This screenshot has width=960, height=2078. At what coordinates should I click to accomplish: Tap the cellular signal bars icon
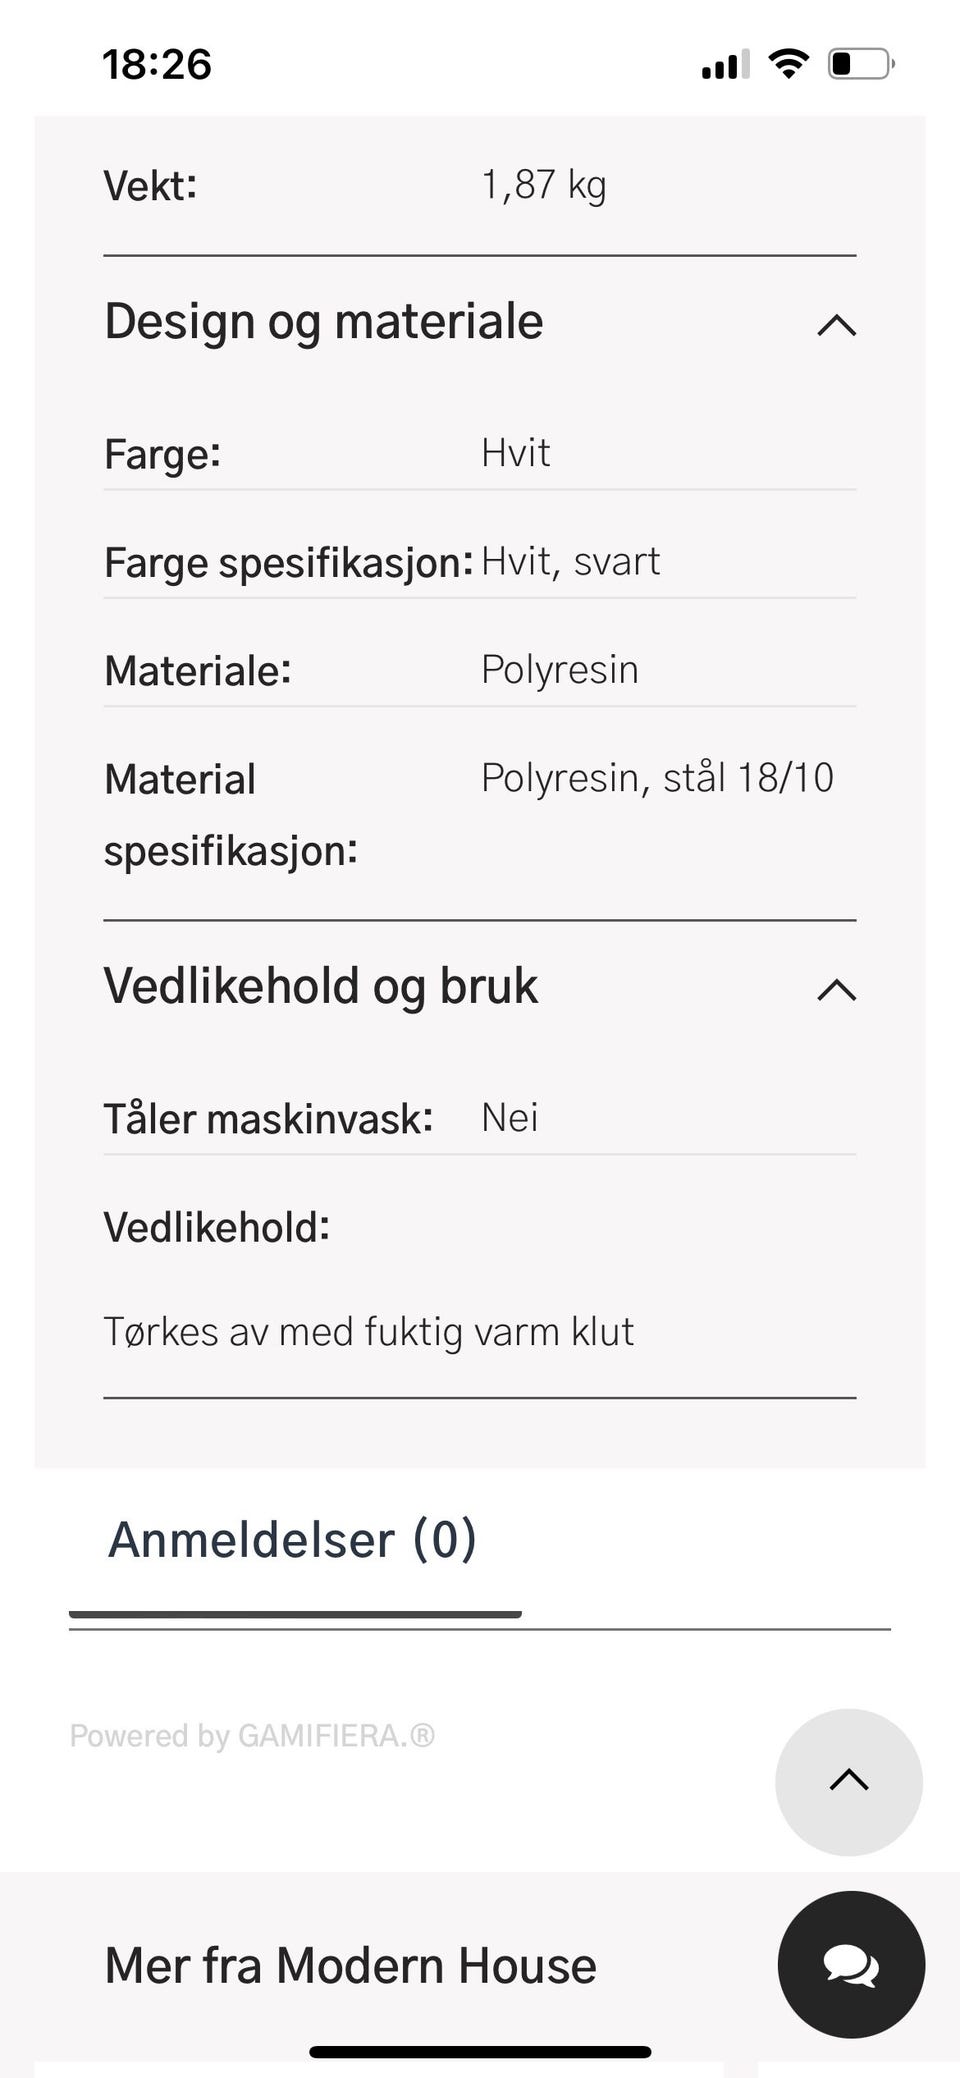click(x=725, y=64)
